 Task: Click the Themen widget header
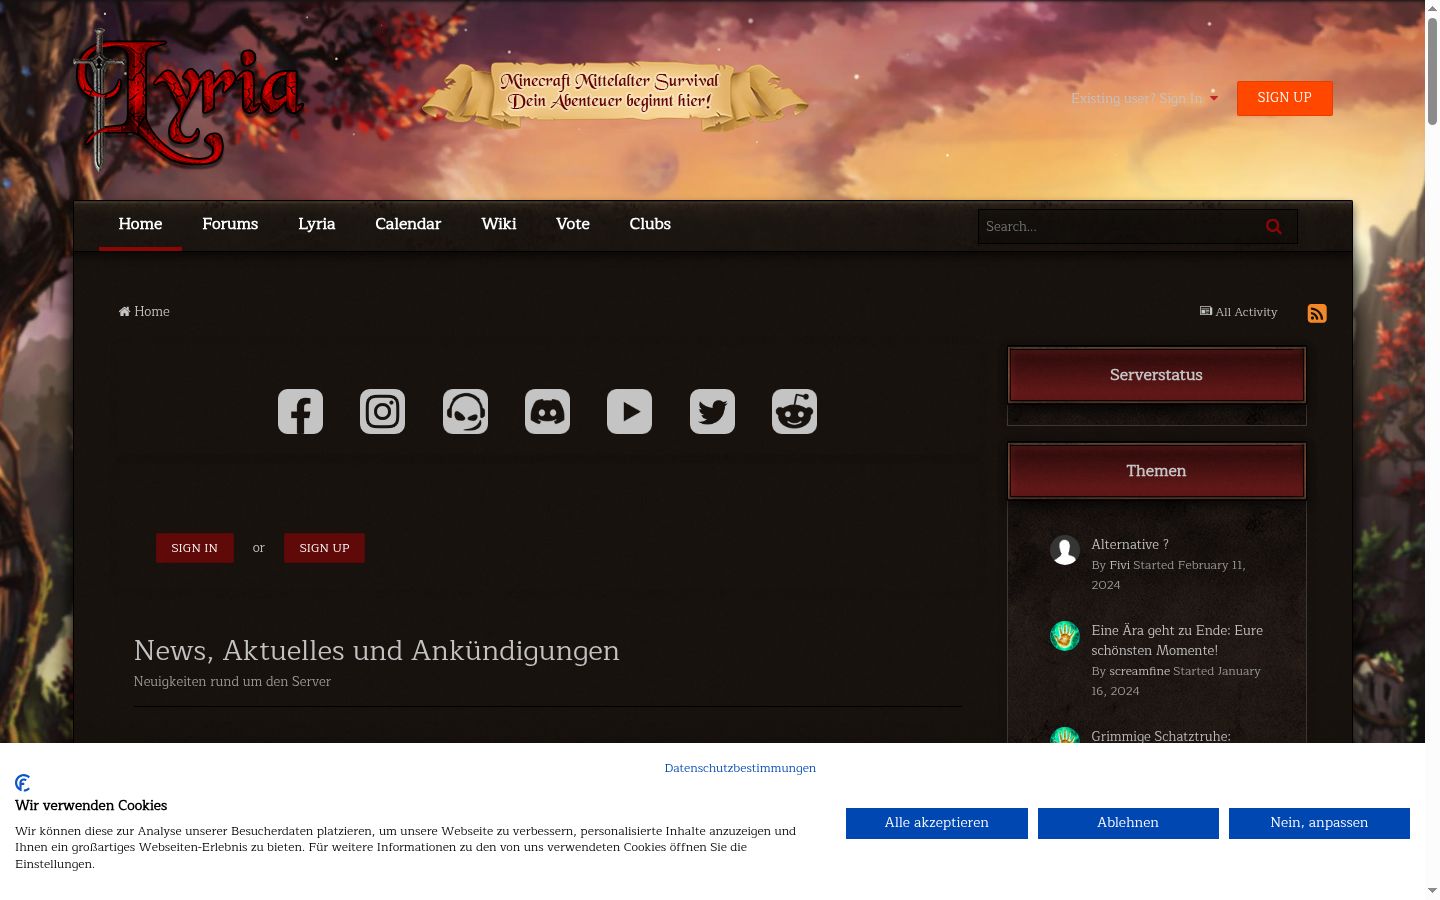[1156, 471]
